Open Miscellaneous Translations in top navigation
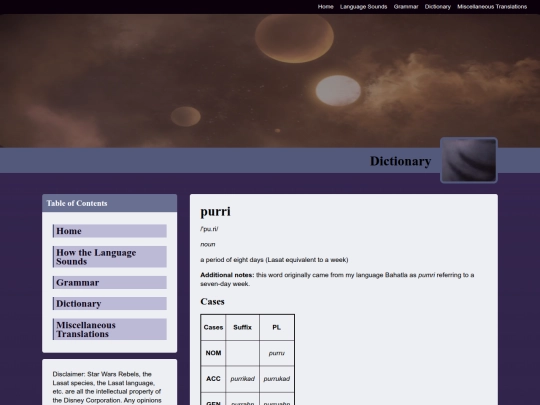The image size is (540, 405). click(x=492, y=7)
